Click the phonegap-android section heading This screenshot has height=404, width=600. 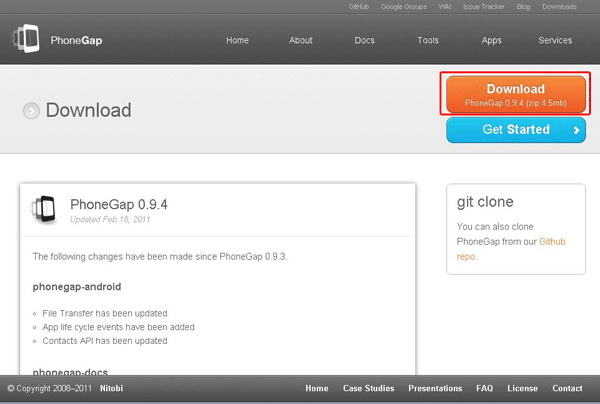[77, 287]
